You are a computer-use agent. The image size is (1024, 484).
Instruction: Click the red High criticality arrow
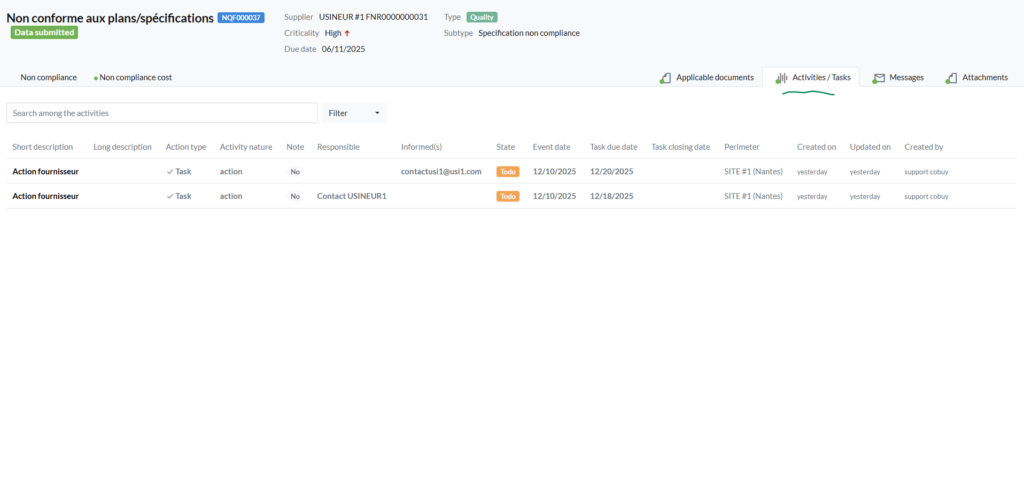[347, 33]
